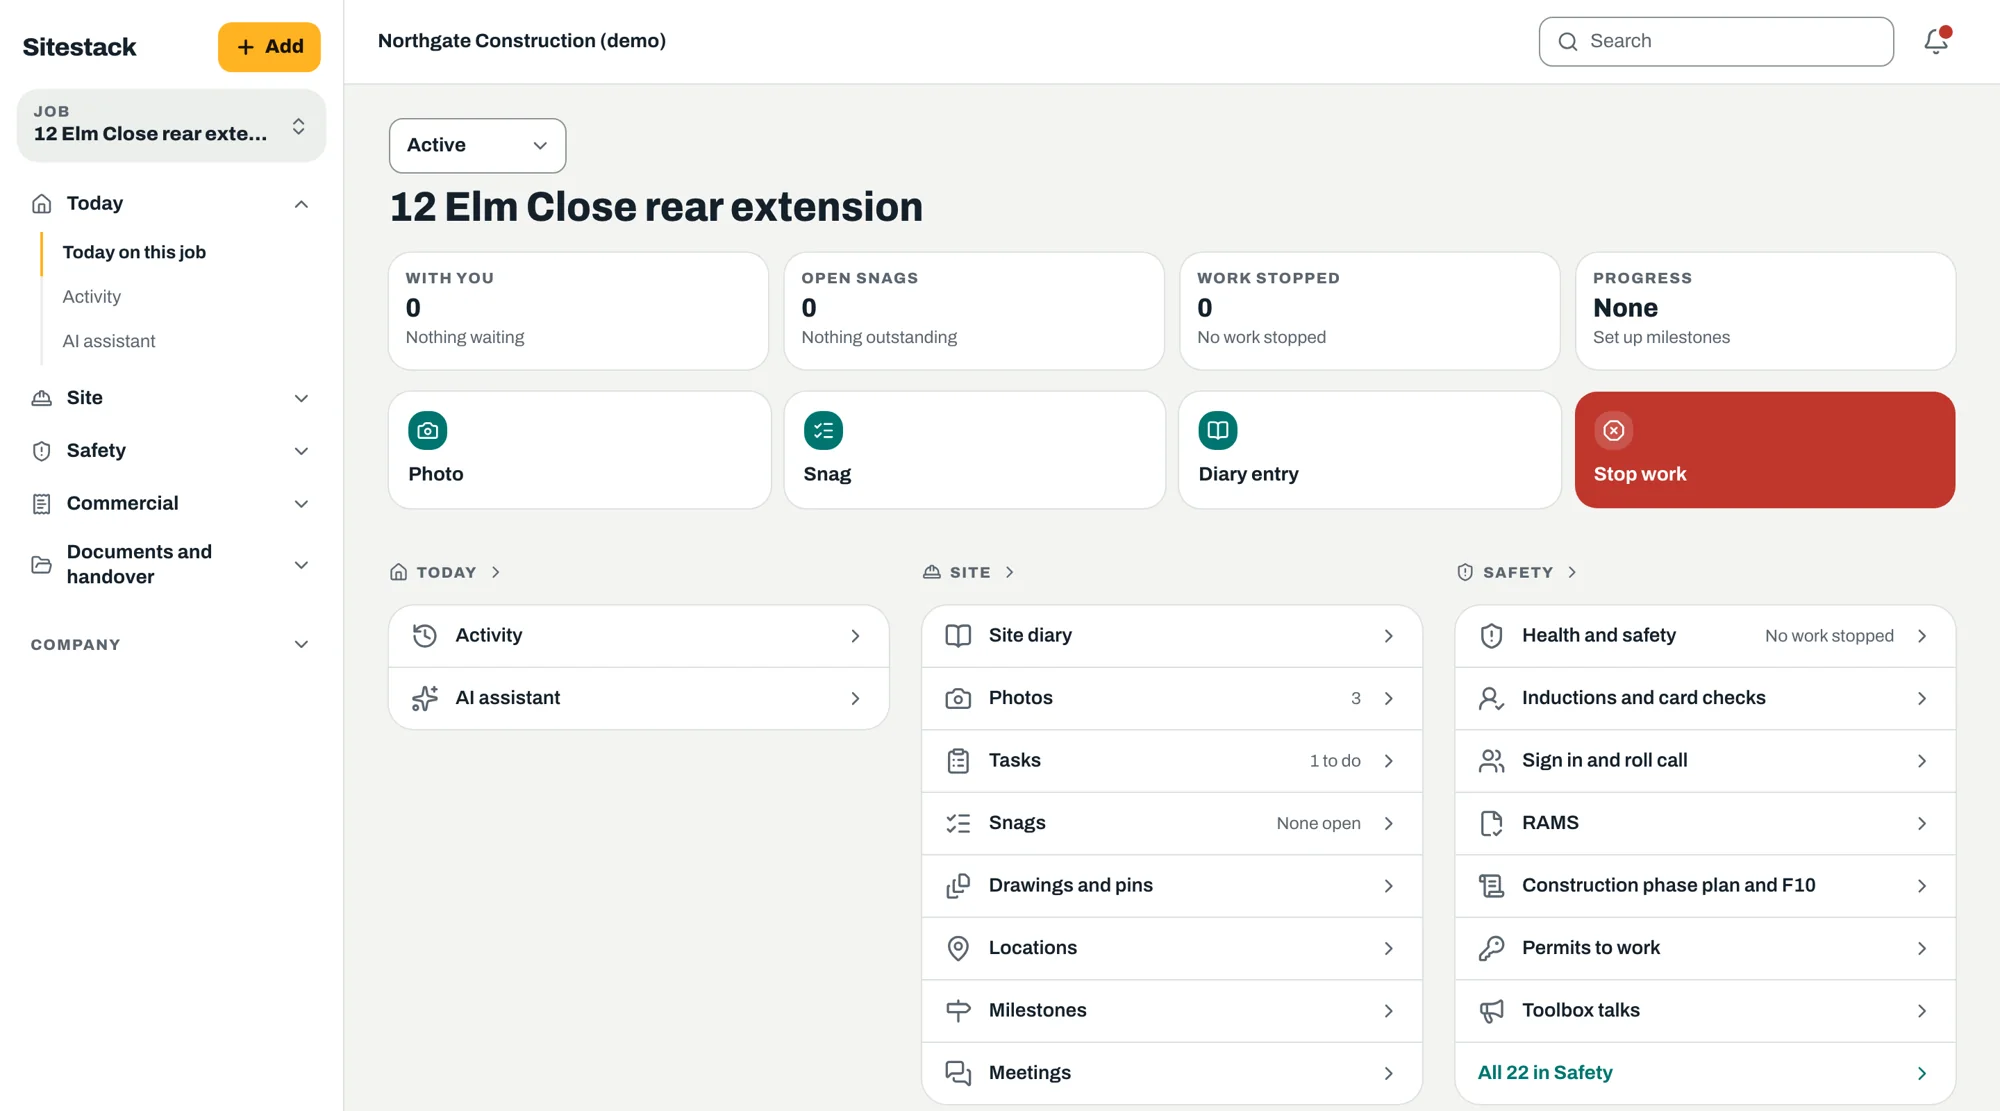2000x1111 pixels.
Task: Click the Drawings and pins icon
Action: (958, 886)
